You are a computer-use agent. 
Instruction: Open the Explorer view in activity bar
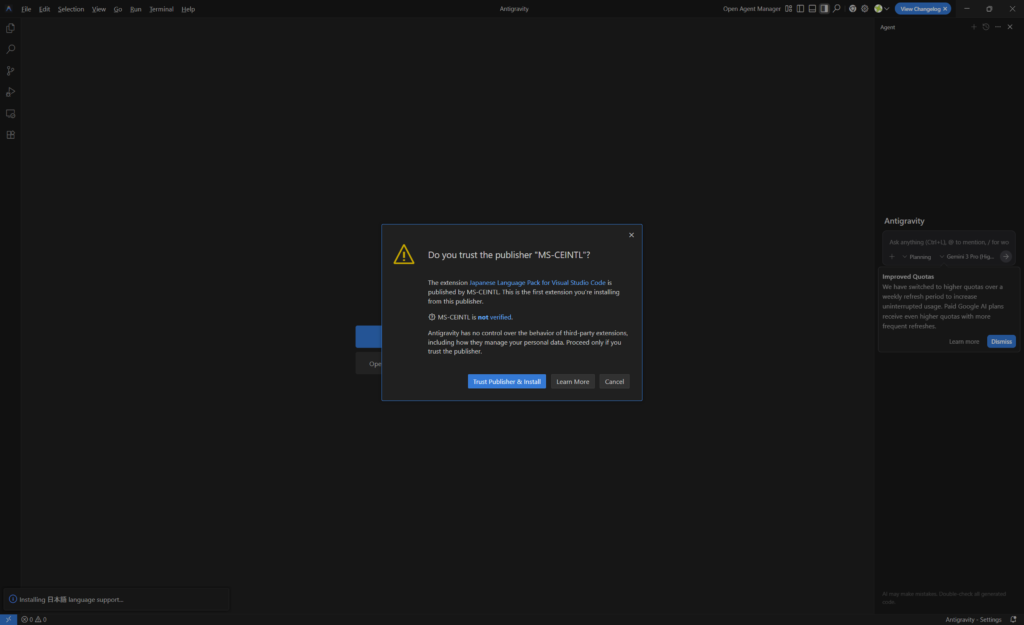click(11, 28)
